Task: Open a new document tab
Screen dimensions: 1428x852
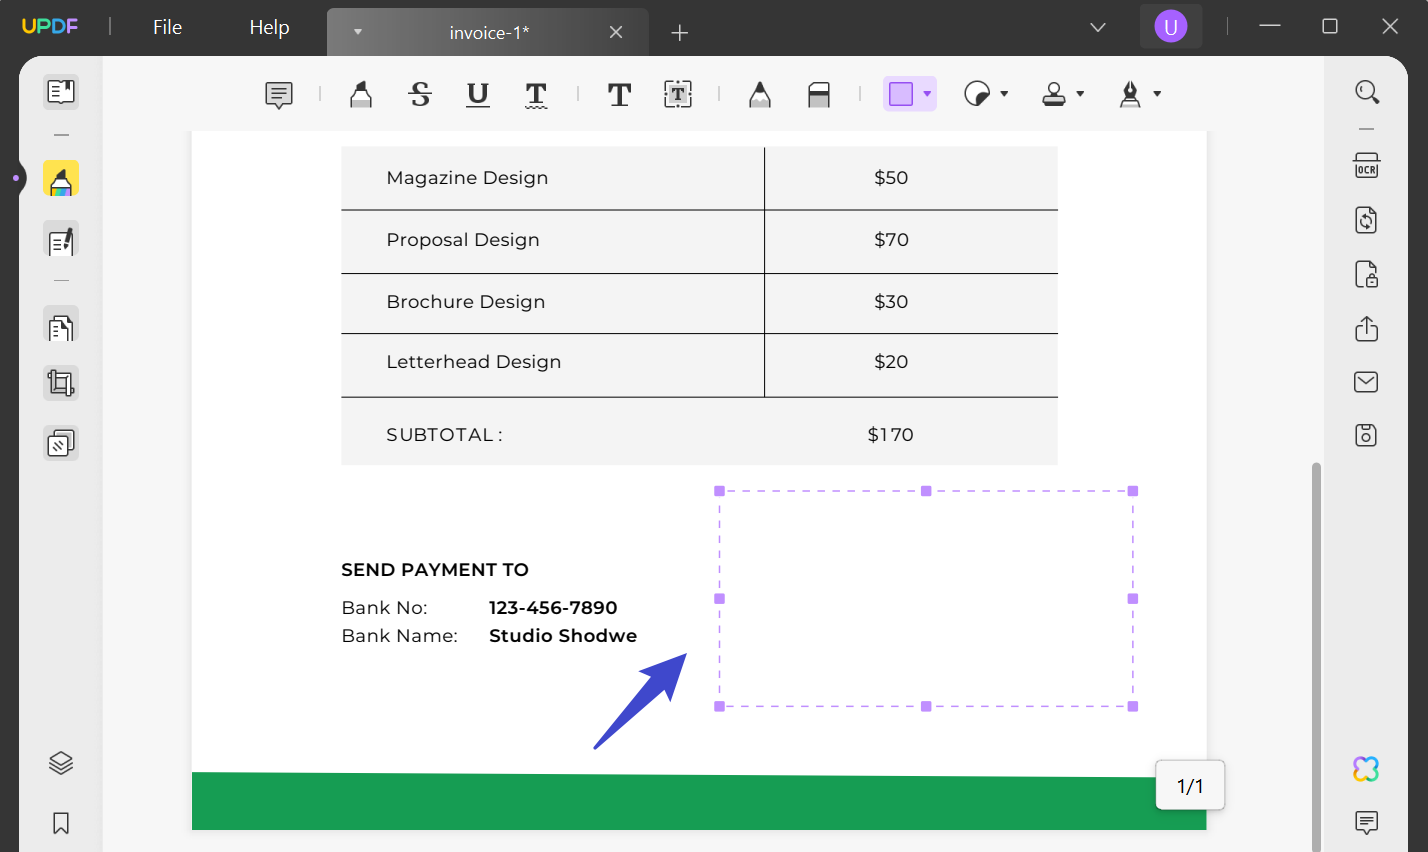Action: 679,32
